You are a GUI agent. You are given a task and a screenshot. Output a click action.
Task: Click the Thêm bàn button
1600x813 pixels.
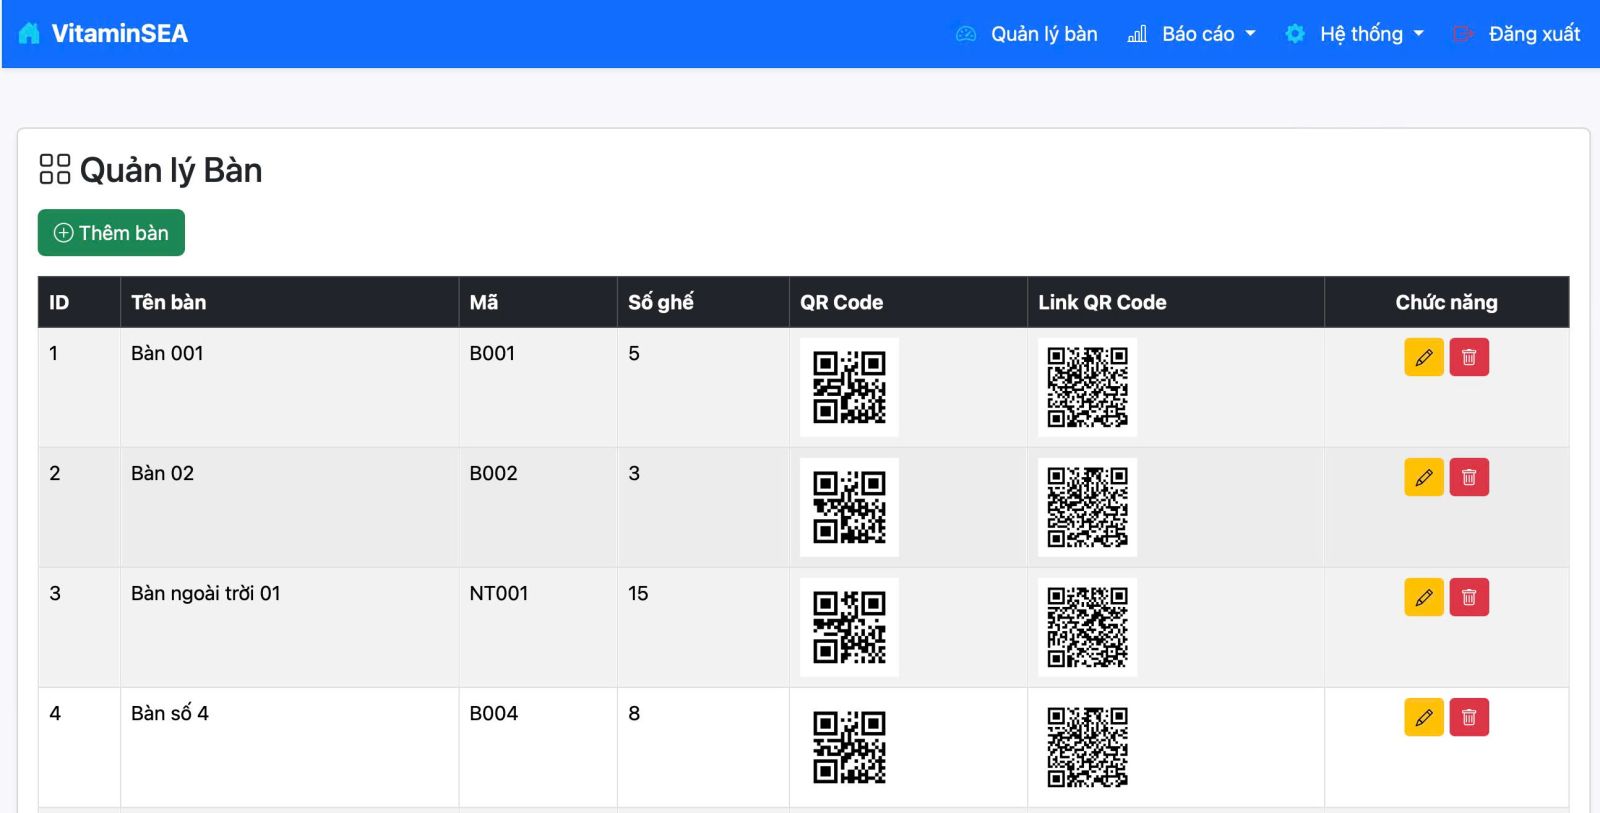point(111,233)
